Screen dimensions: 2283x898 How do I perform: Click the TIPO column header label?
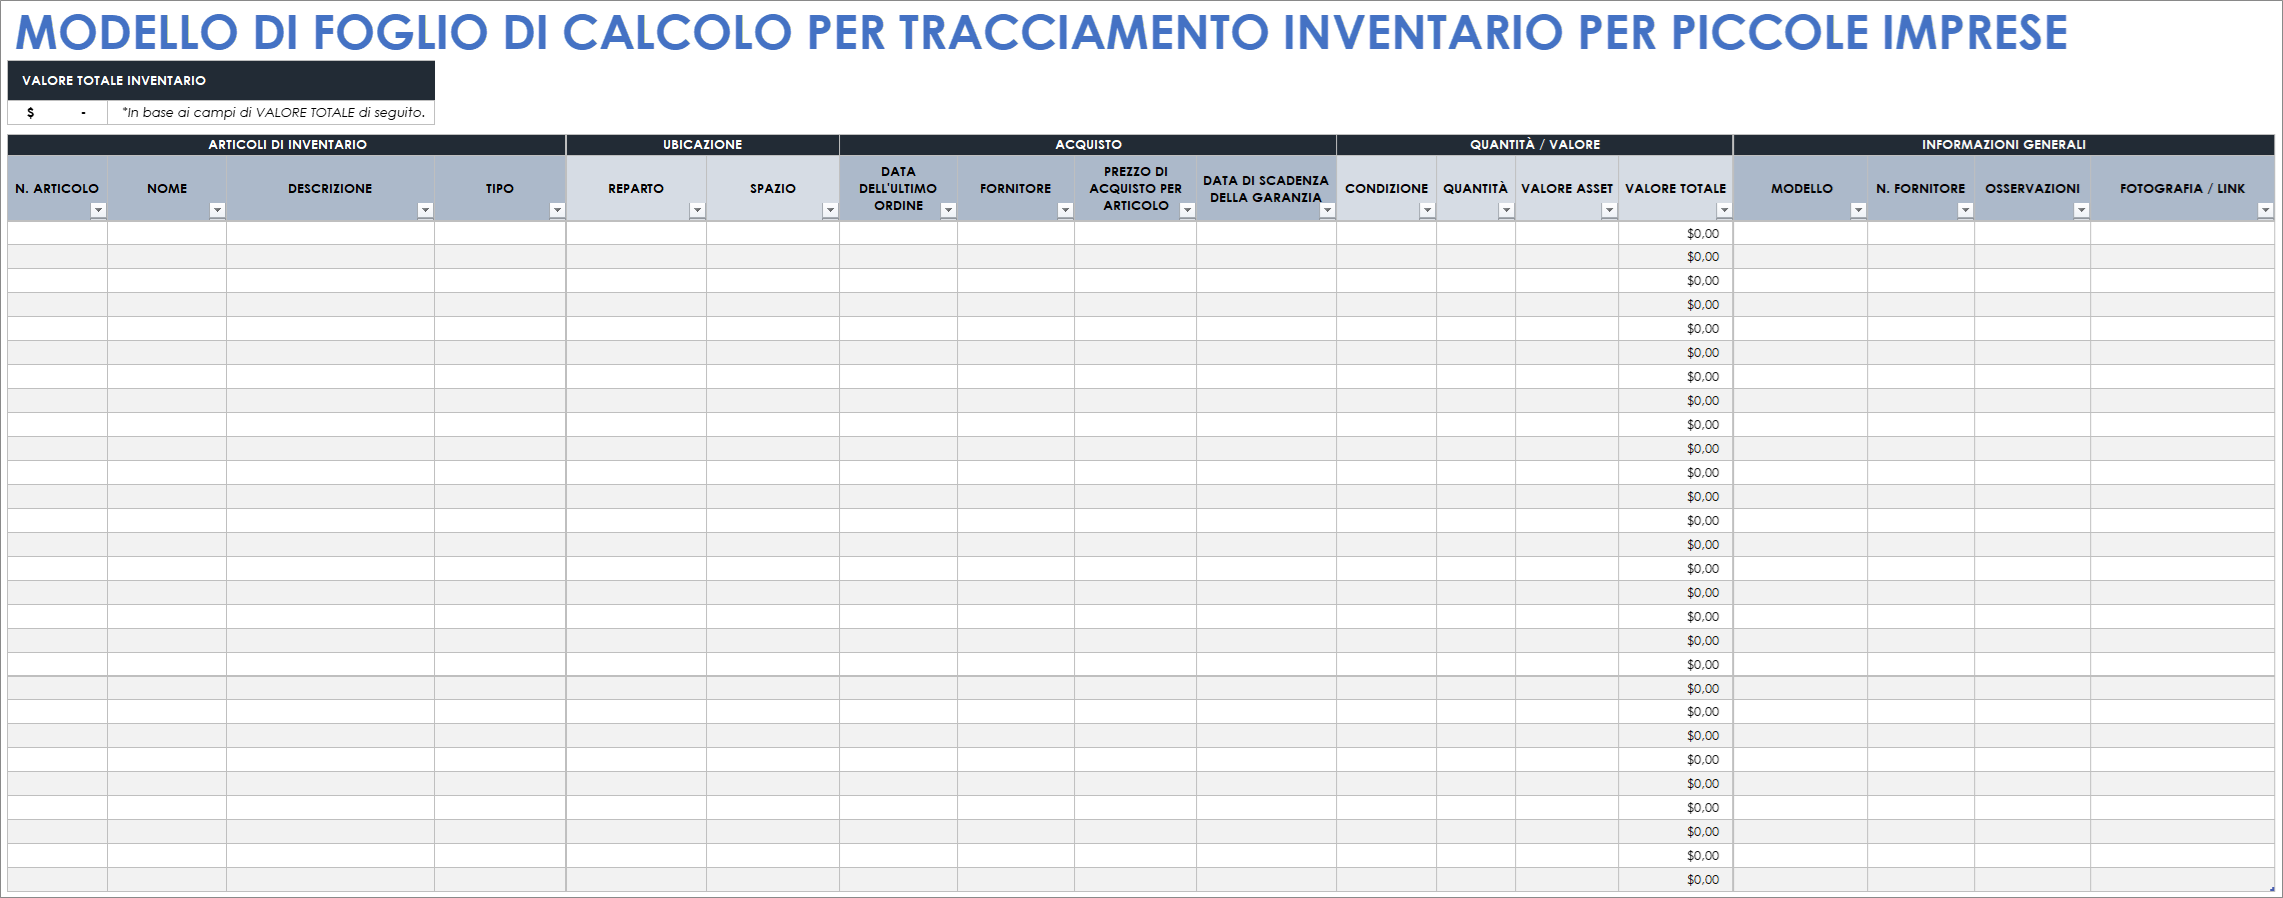coord(500,188)
